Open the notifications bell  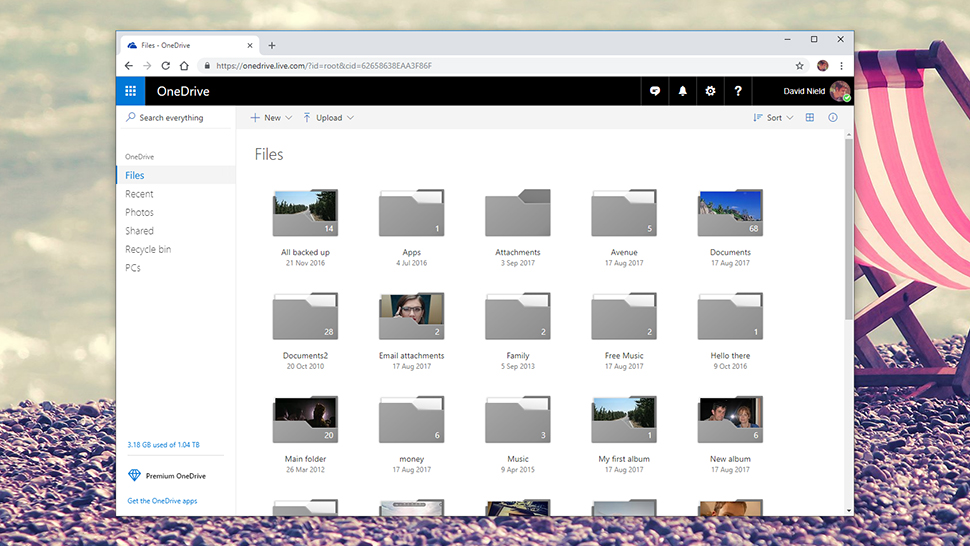point(682,91)
